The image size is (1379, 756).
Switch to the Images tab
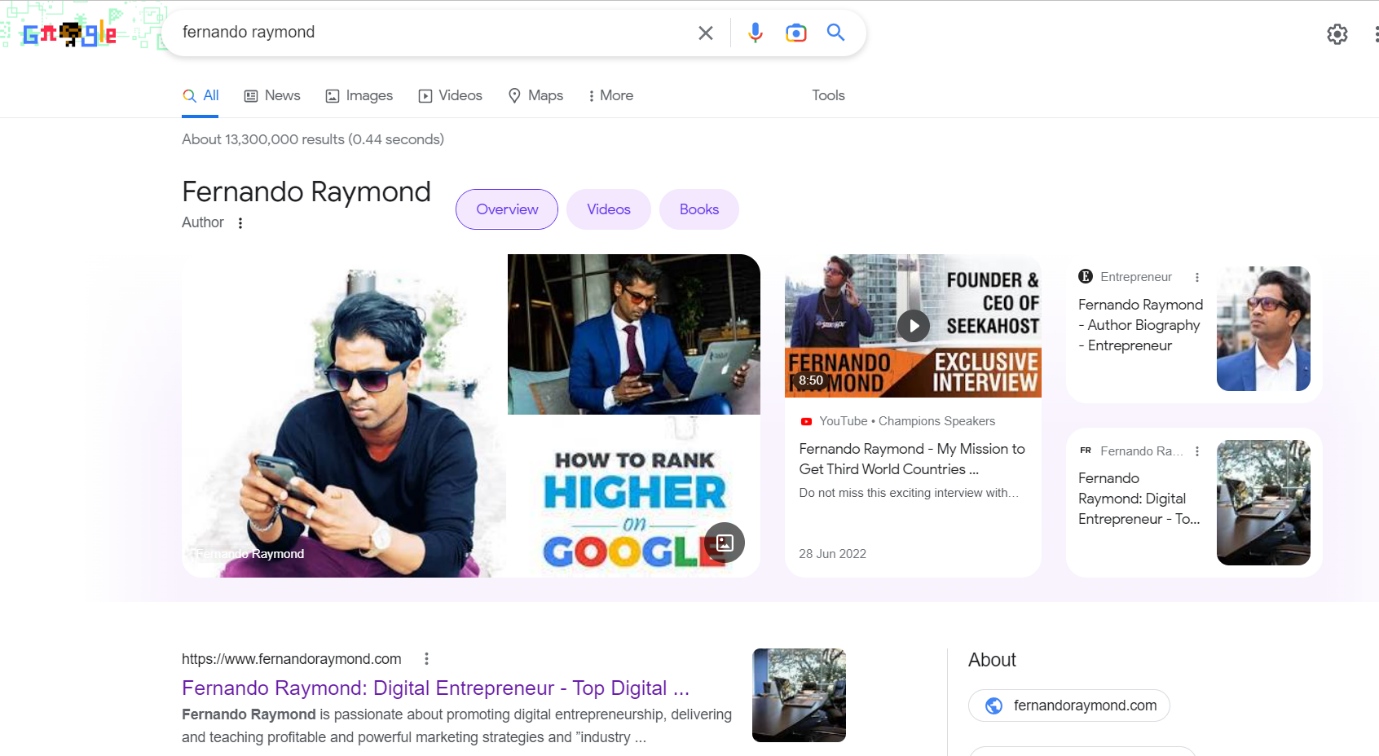click(x=359, y=95)
